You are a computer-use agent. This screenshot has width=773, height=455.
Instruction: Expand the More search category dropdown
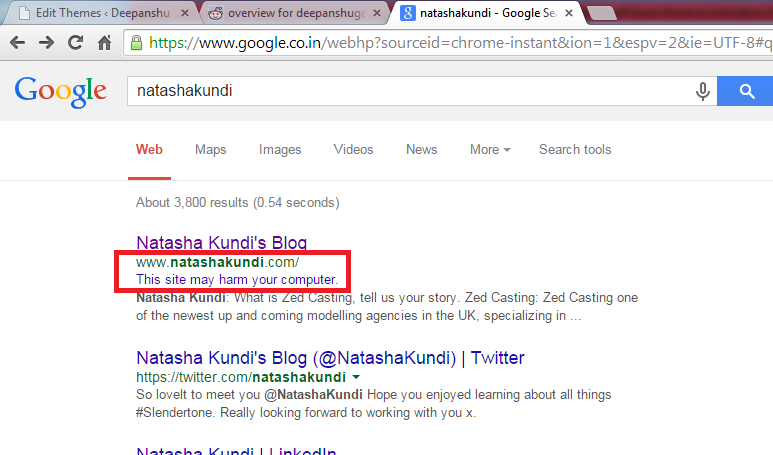490,150
